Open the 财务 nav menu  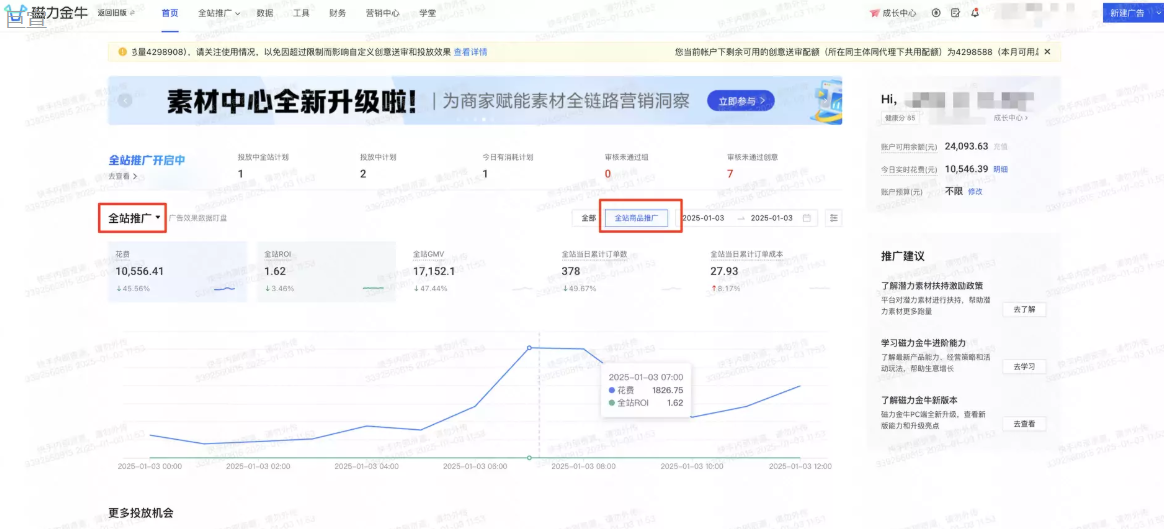(337, 13)
